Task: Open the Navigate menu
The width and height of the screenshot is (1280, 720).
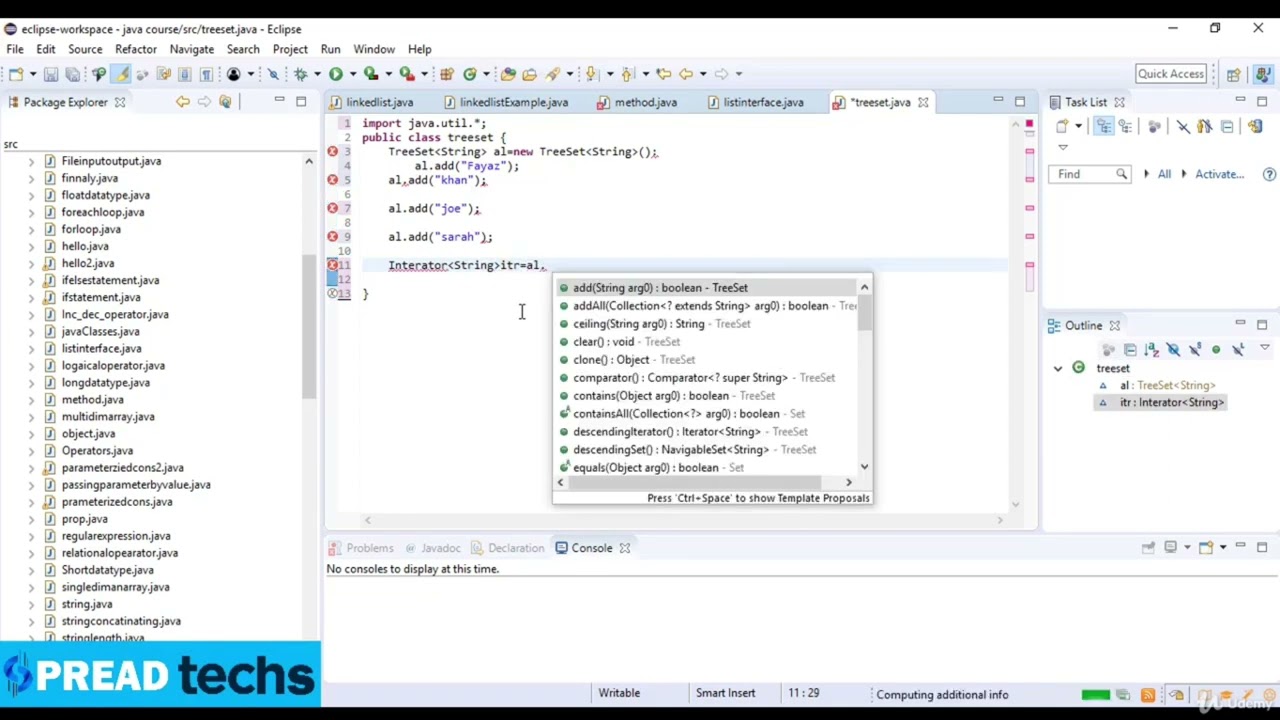Action: [192, 49]
